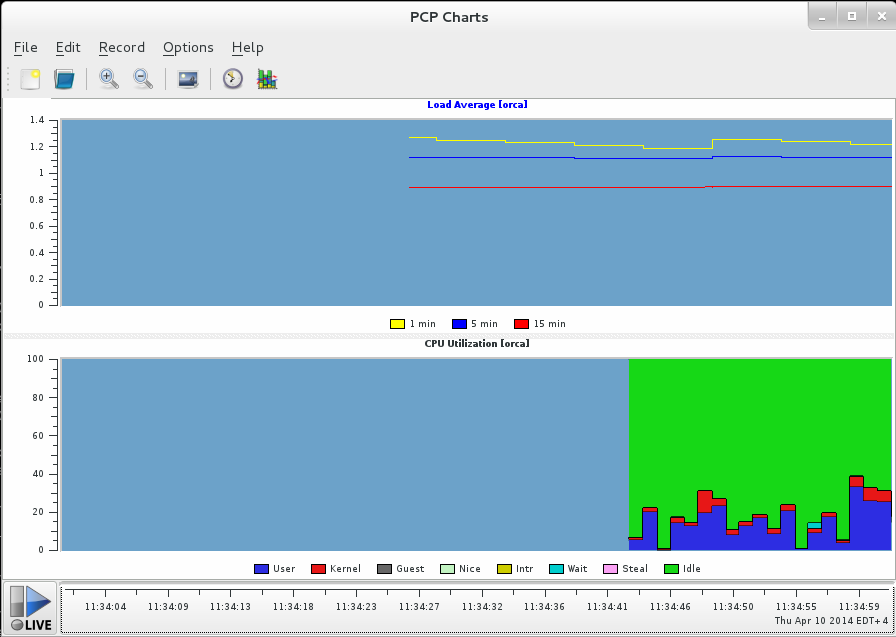Image resolution: width=896 pixels, height=637 pixels.
Task: Open the new chart metrics icon
Action: coord(266,78)
